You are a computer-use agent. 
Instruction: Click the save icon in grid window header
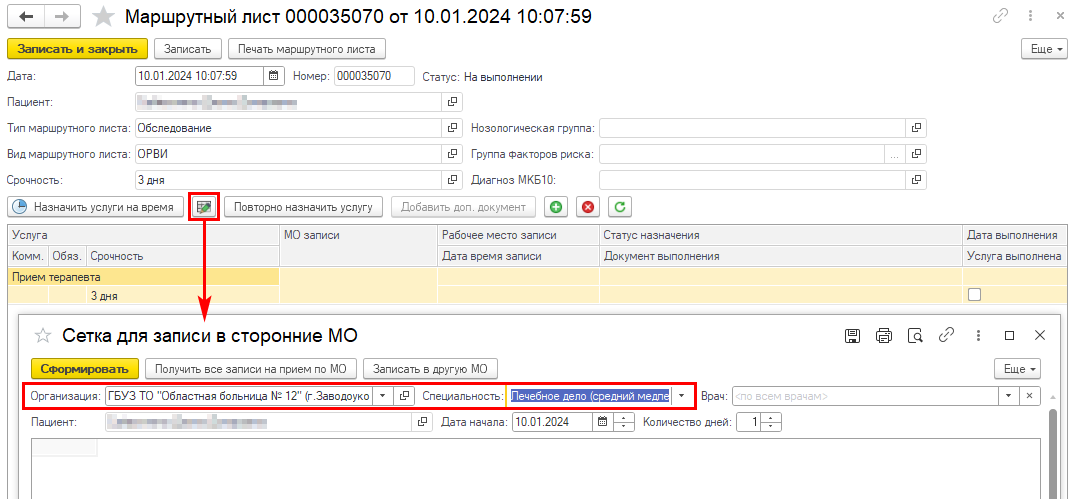[853, 335]
